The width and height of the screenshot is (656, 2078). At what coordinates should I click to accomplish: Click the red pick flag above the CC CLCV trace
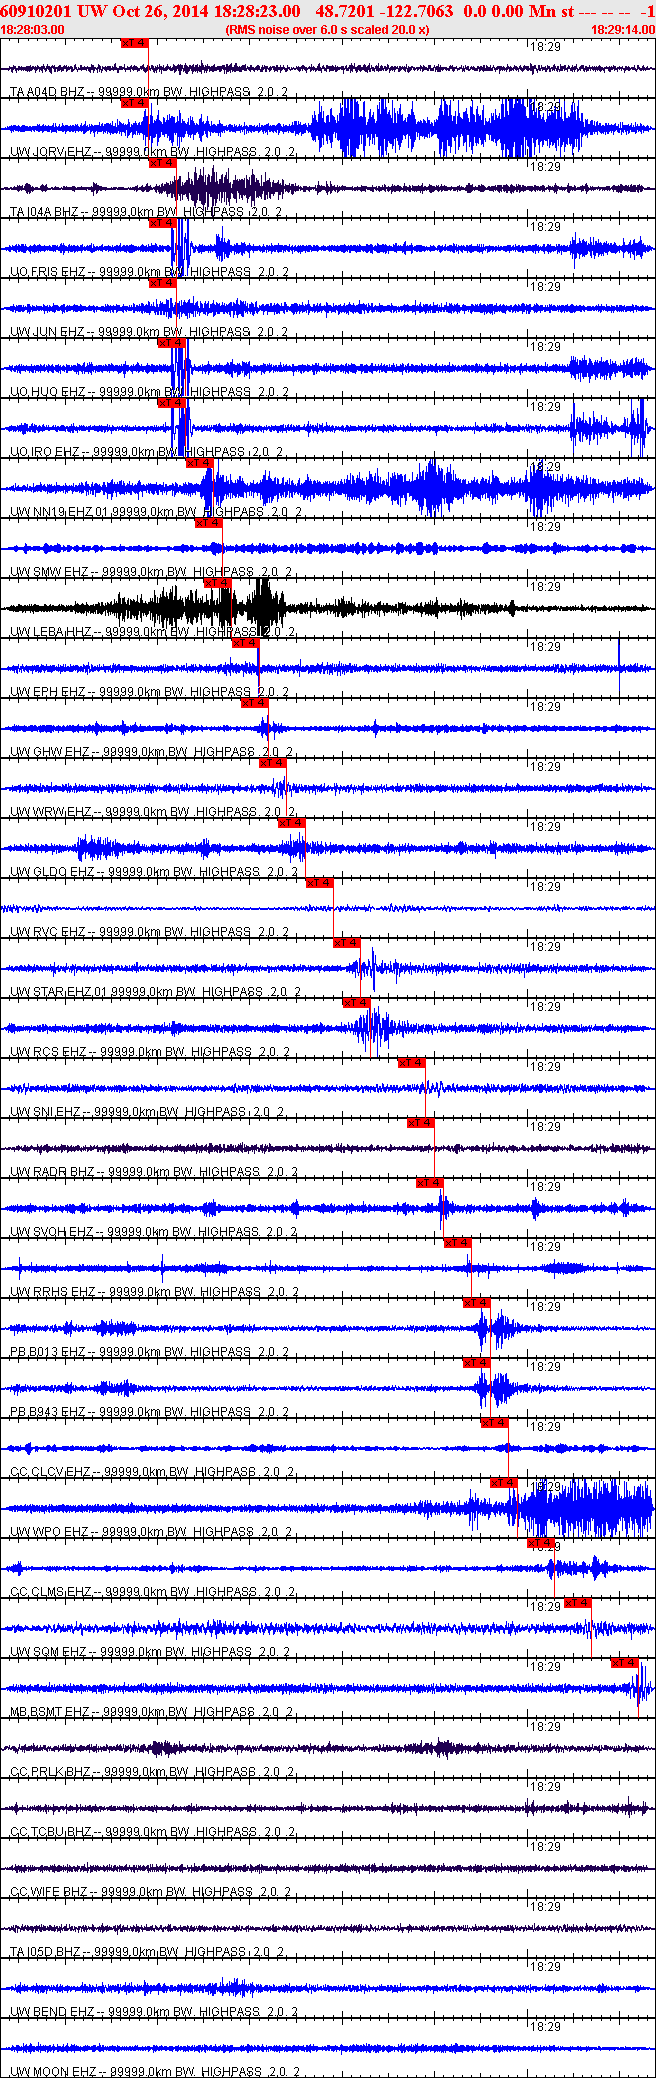click(x=494, y=1423)
